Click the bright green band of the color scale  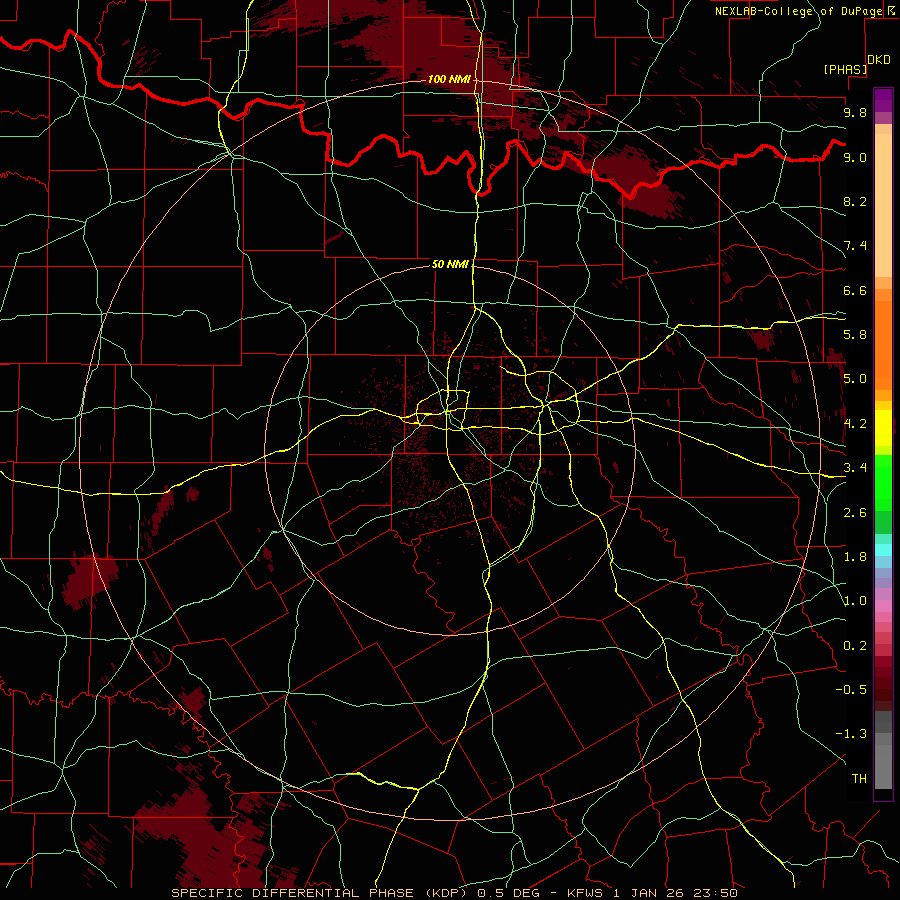click(x=883, y=482)
